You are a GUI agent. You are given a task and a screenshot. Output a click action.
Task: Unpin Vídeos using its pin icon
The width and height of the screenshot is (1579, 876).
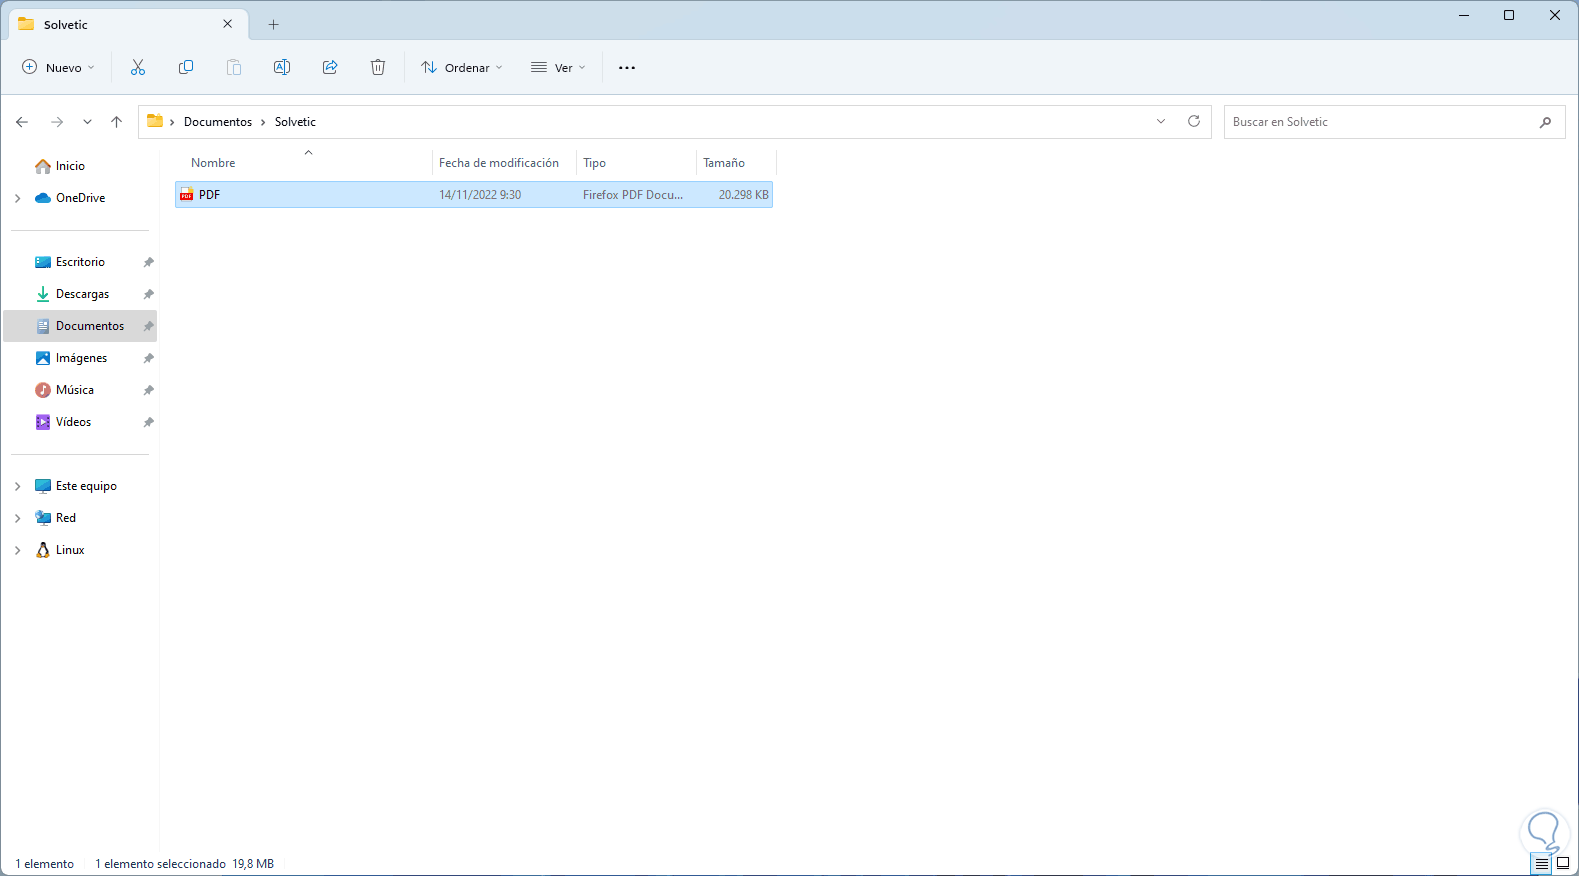tap(148, 422)
